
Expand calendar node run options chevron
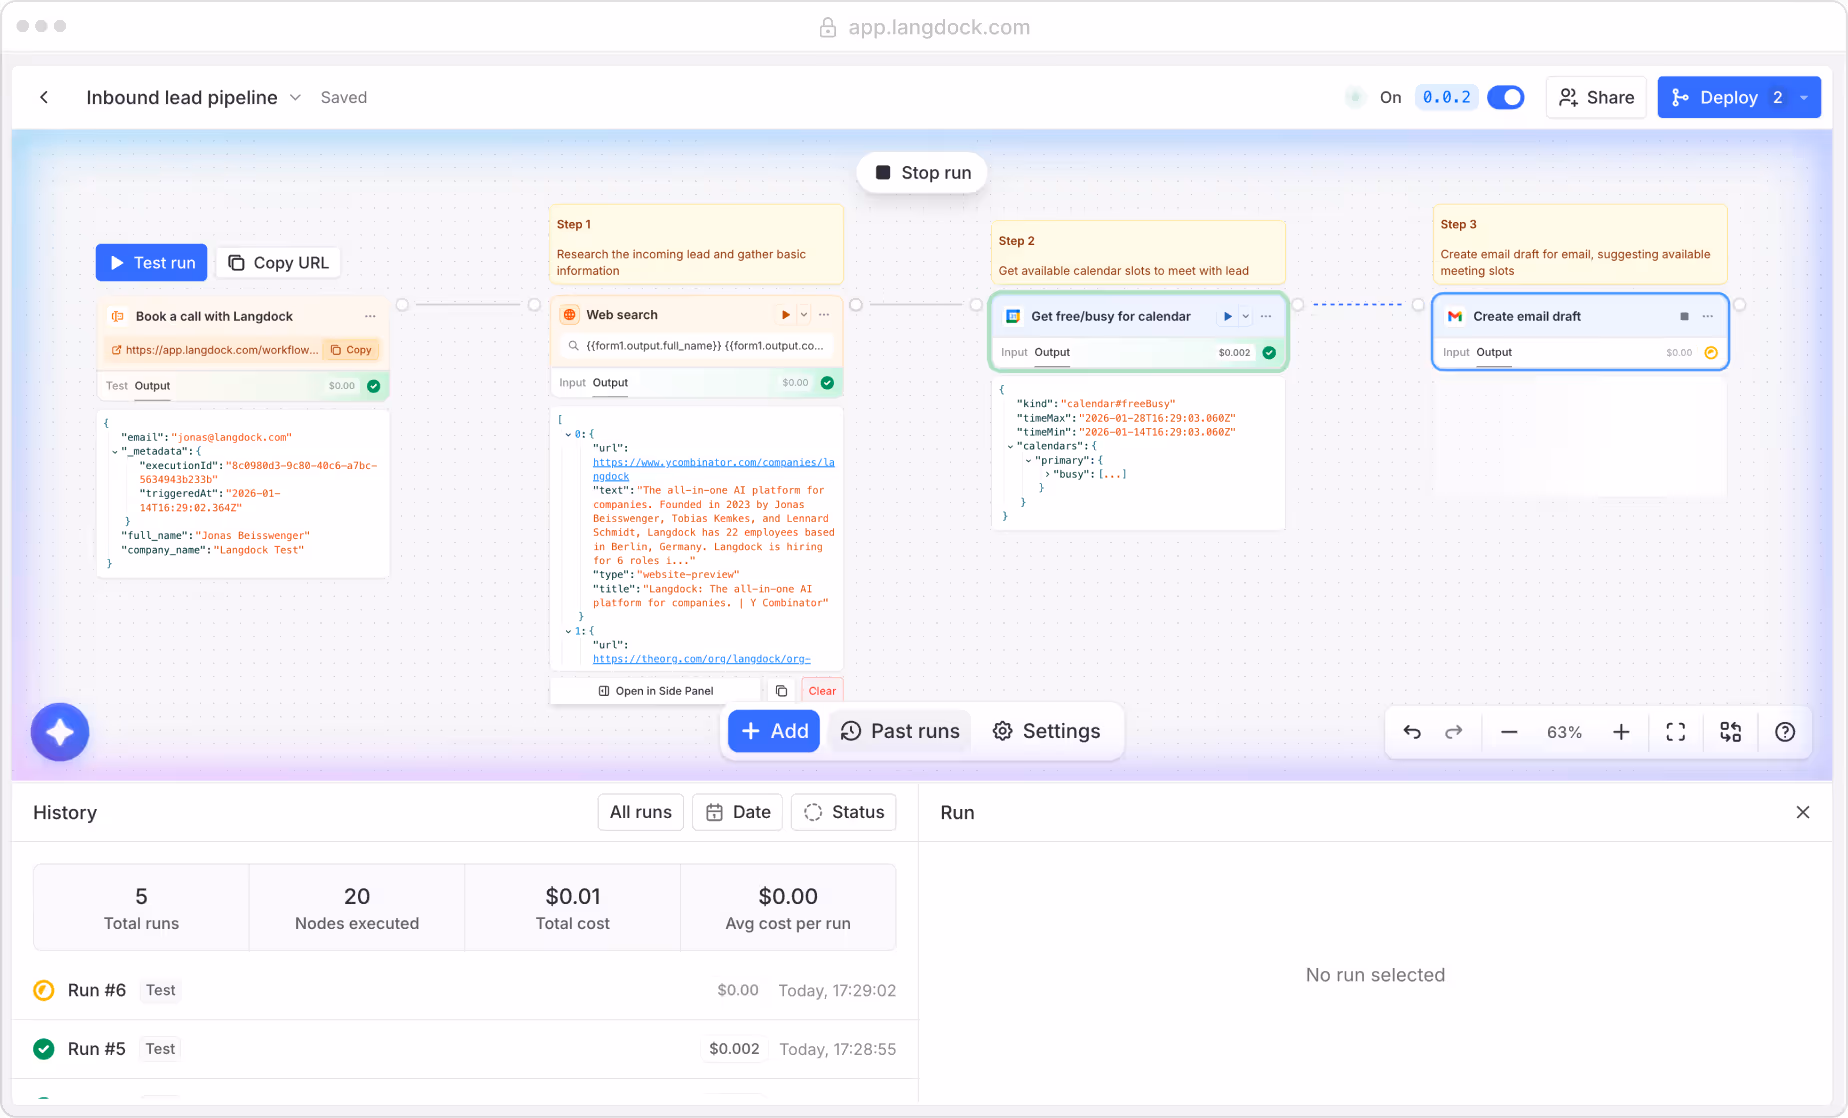click(x=1245, y=317)
